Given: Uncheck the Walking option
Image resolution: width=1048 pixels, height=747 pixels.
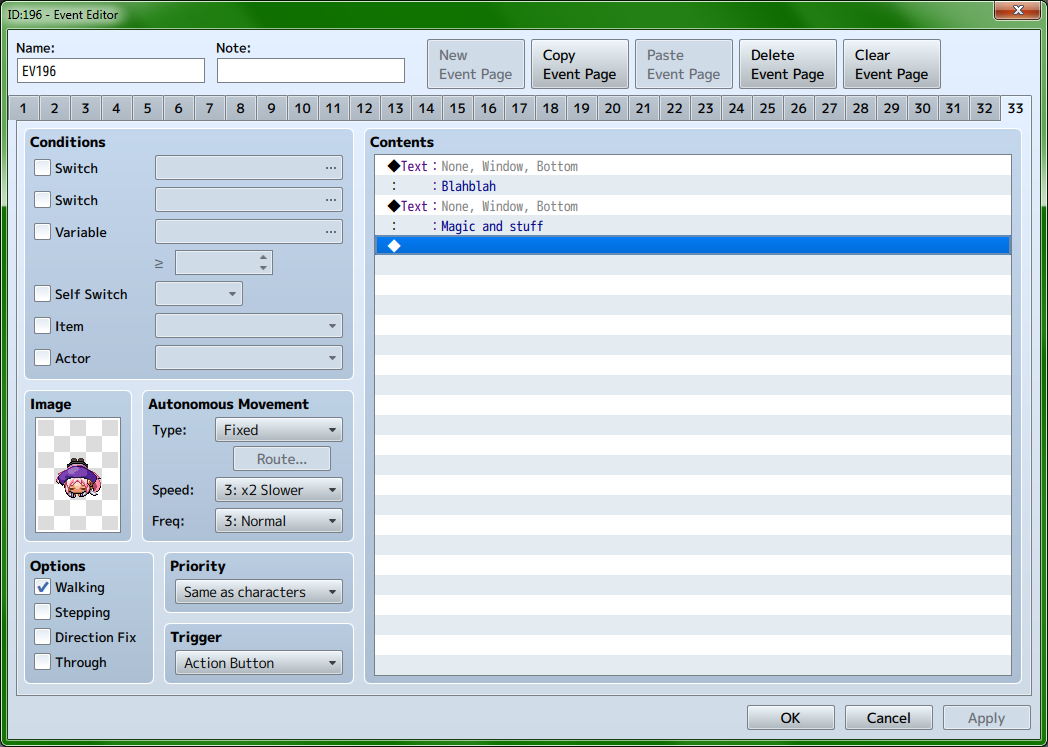Looking at the screenshot, I should click(42, 587).
